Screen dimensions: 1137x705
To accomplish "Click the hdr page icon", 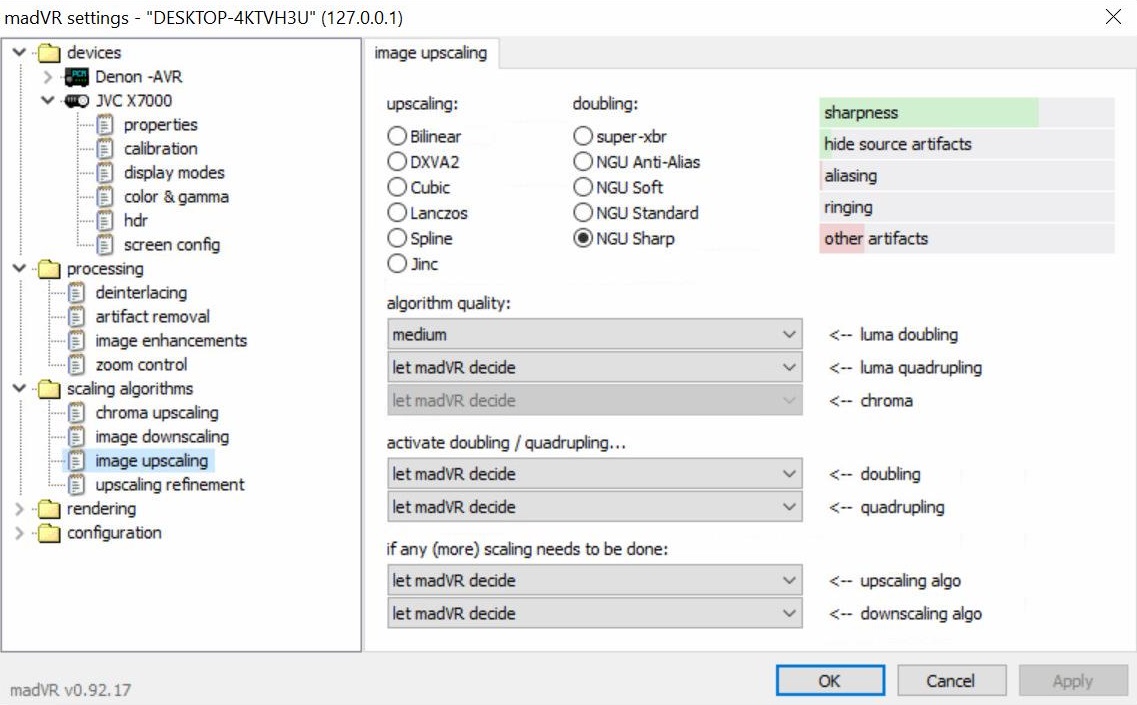I will [105, 220].
